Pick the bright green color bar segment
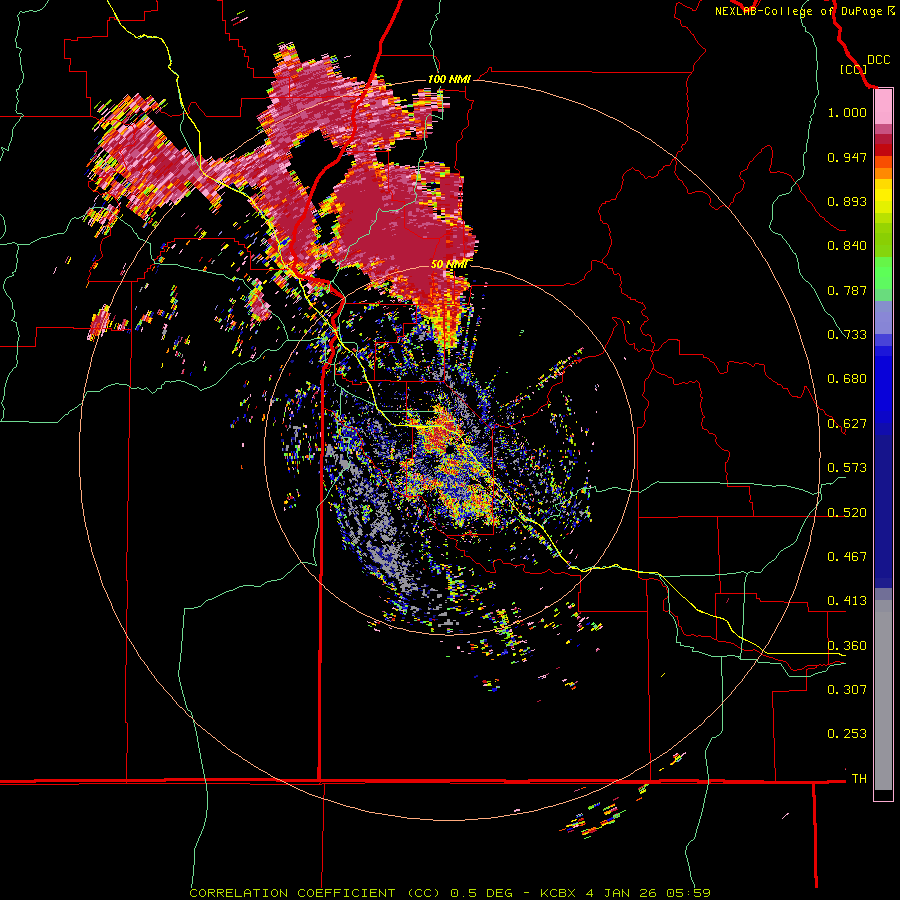 click(883, 273)
